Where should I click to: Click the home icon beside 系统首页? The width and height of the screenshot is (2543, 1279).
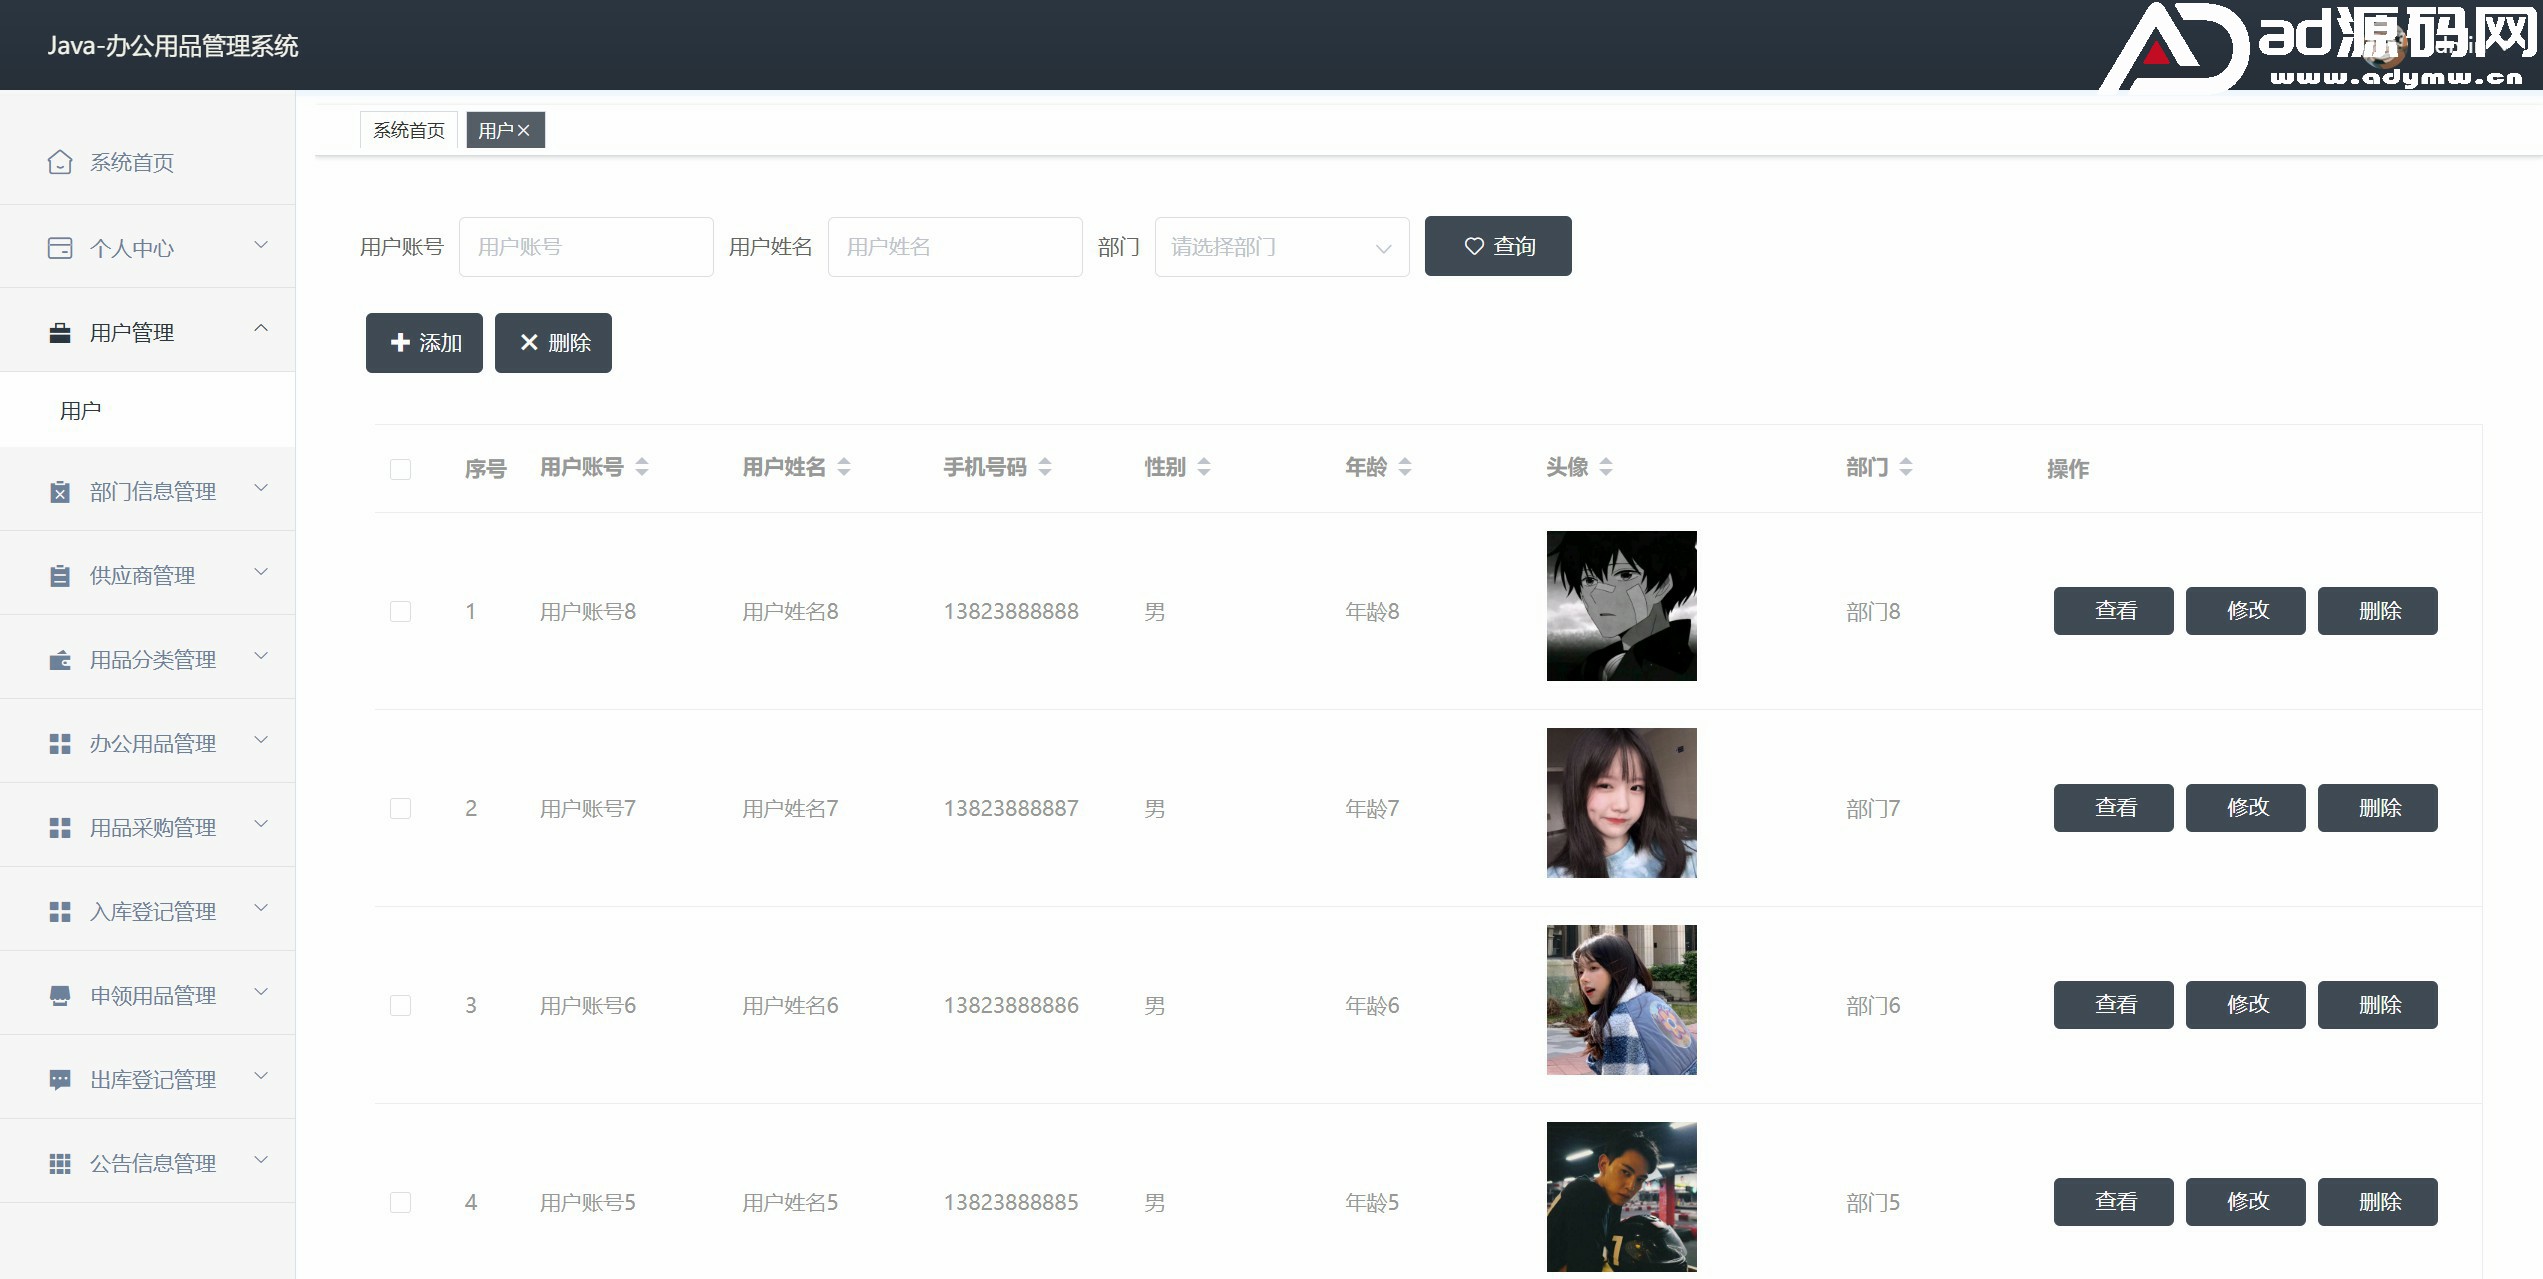[60, 162]
